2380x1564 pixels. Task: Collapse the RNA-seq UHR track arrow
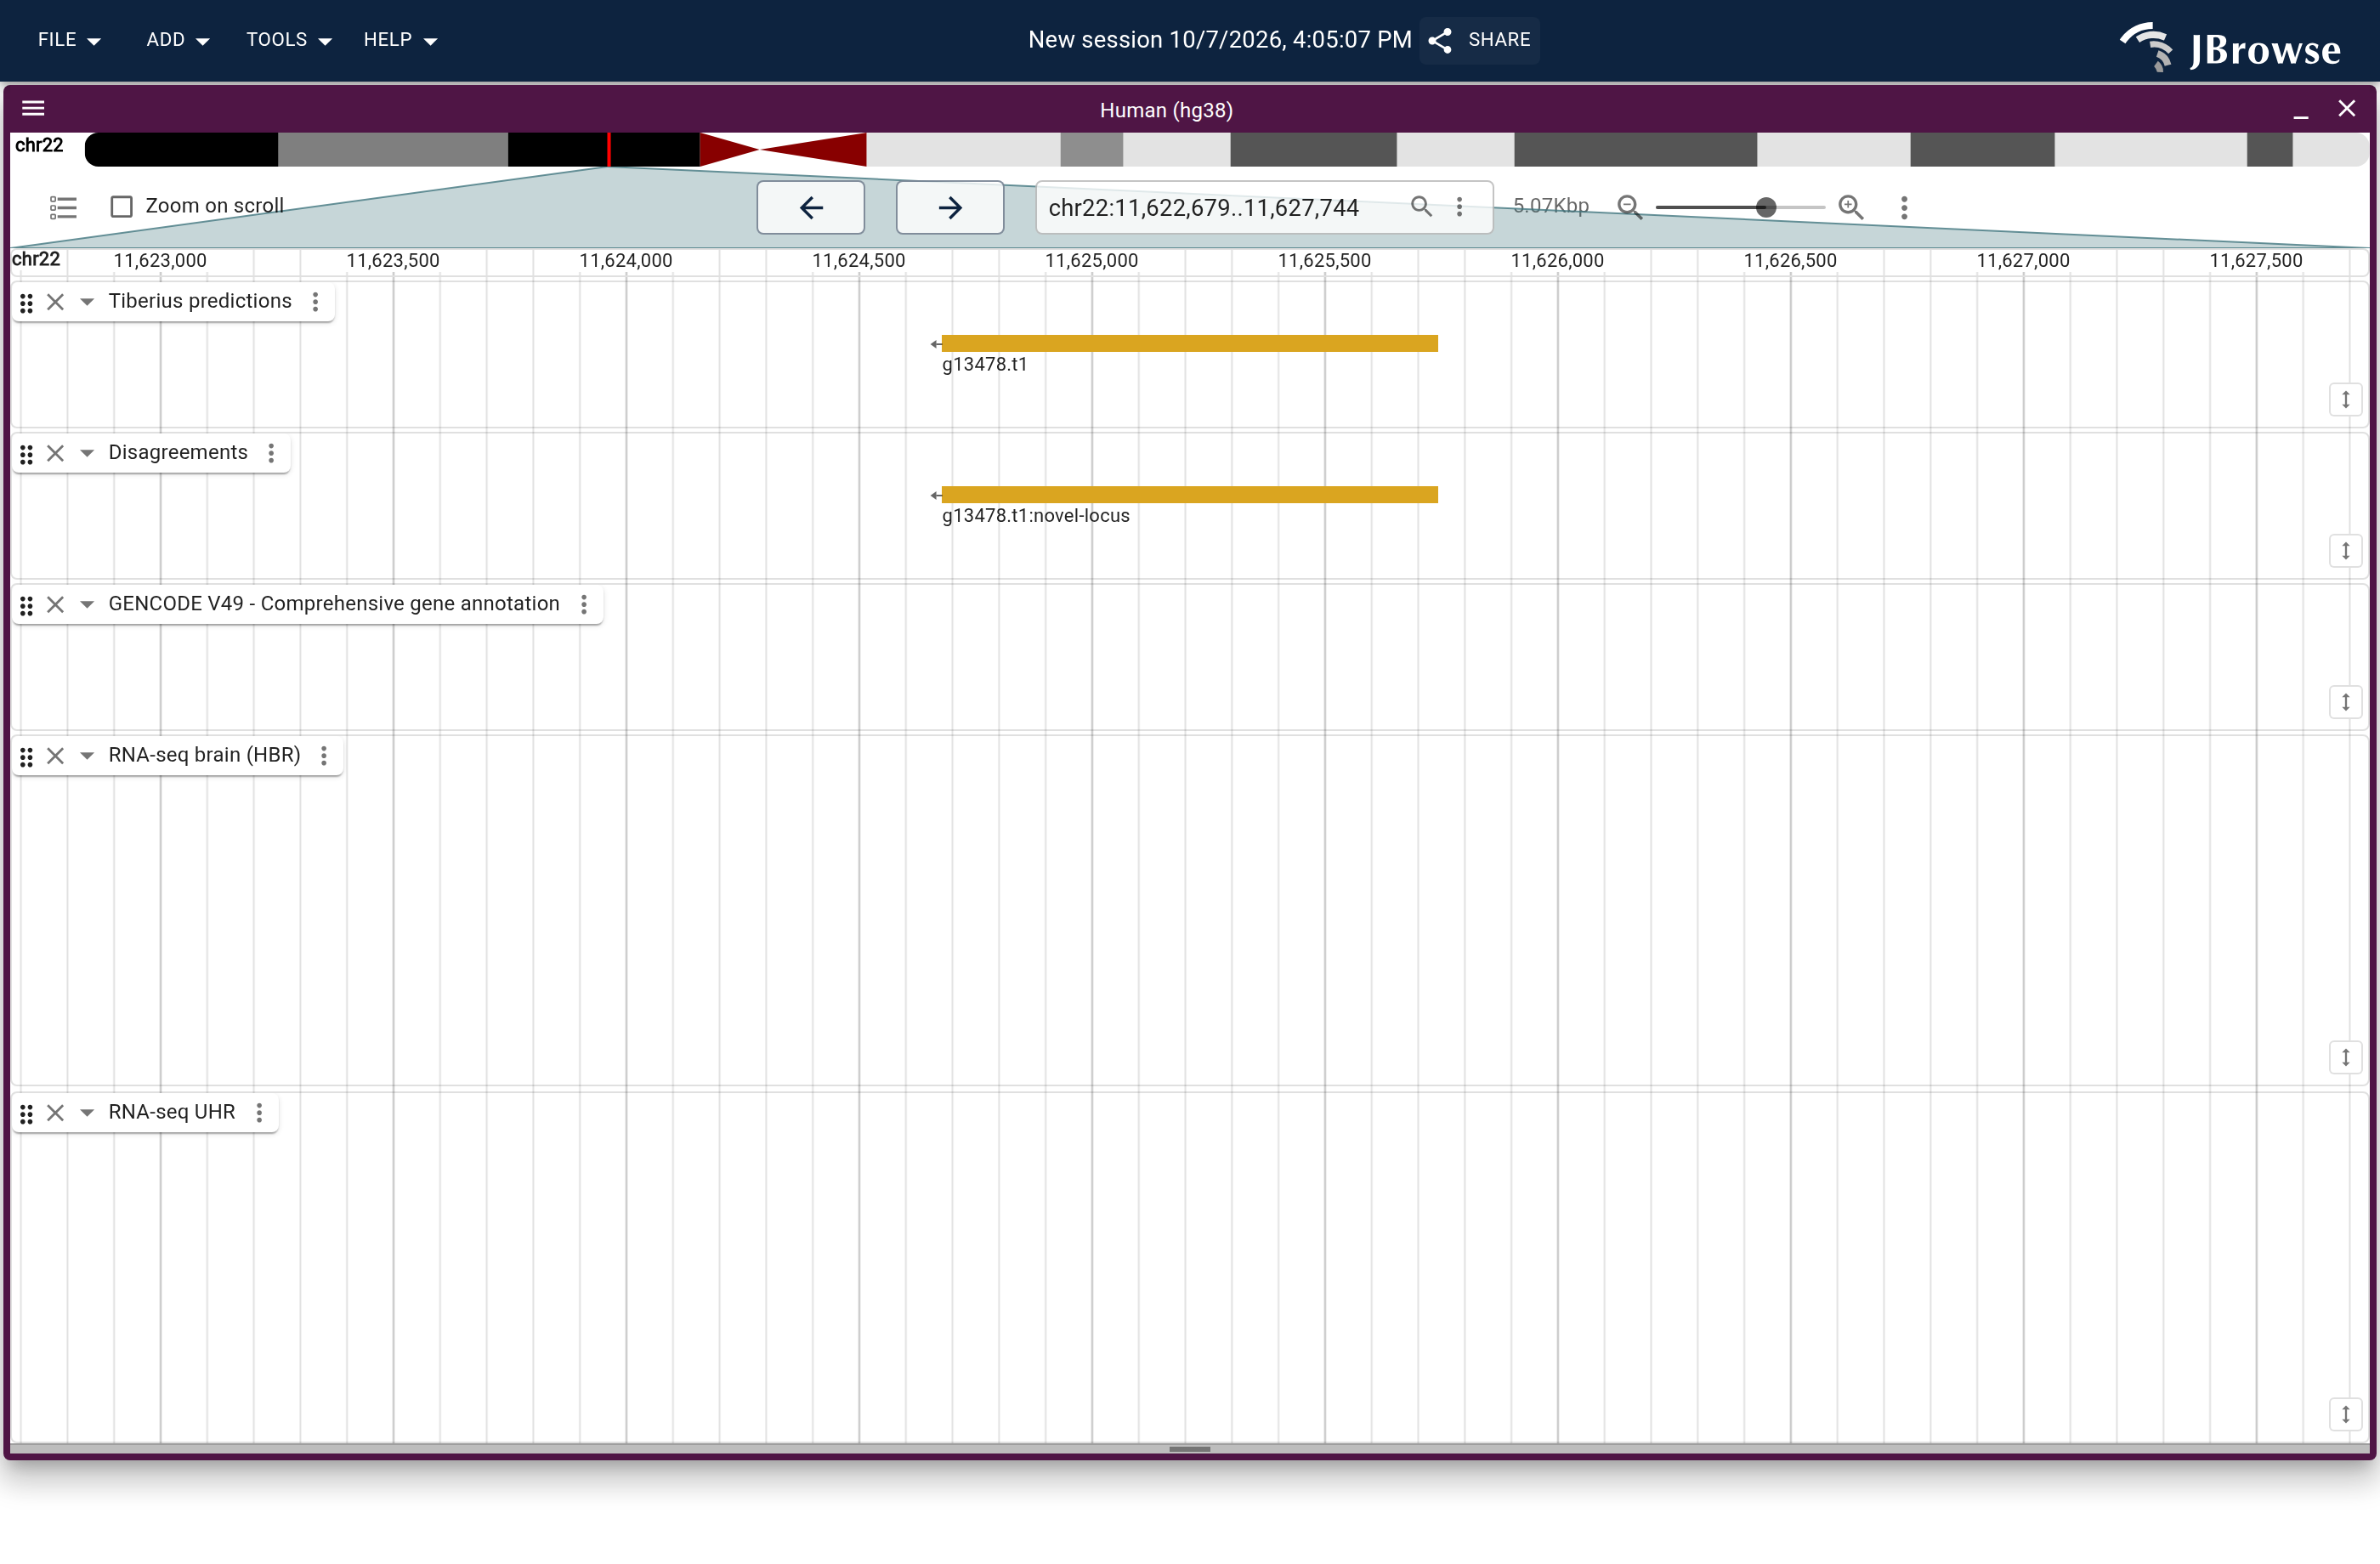(x=87, y=1113)
